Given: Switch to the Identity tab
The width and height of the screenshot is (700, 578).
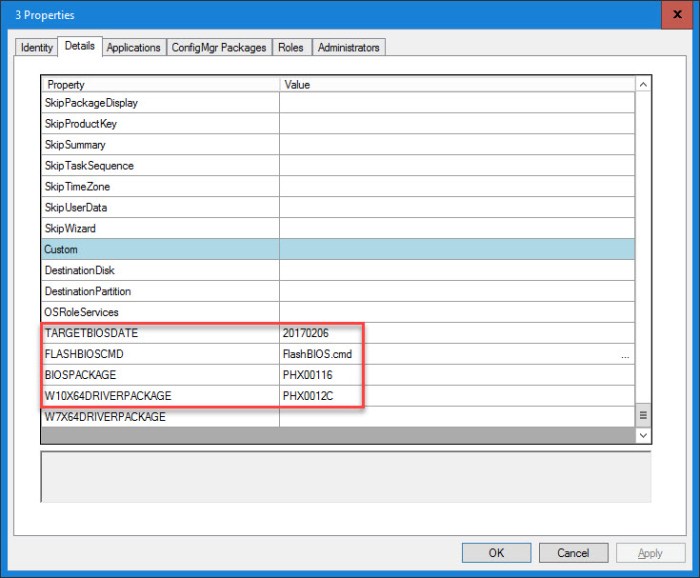Looking at the screenshot, I should point(37,47).
